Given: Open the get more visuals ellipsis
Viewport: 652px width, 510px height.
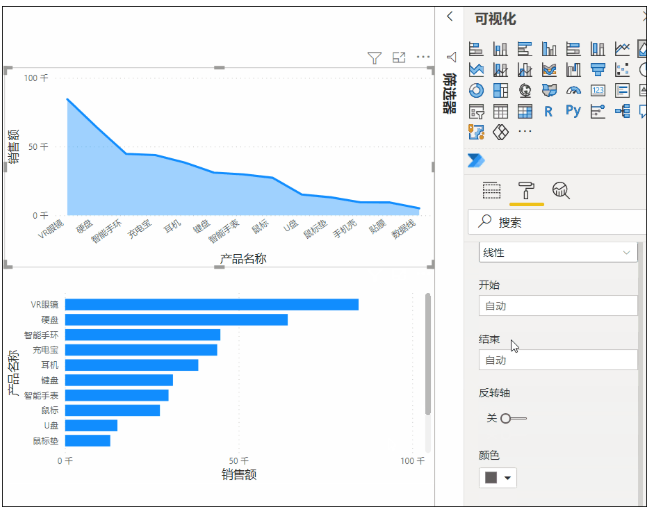Looking at the screenshot, I should pyautogui.click(x=525, y=131).
